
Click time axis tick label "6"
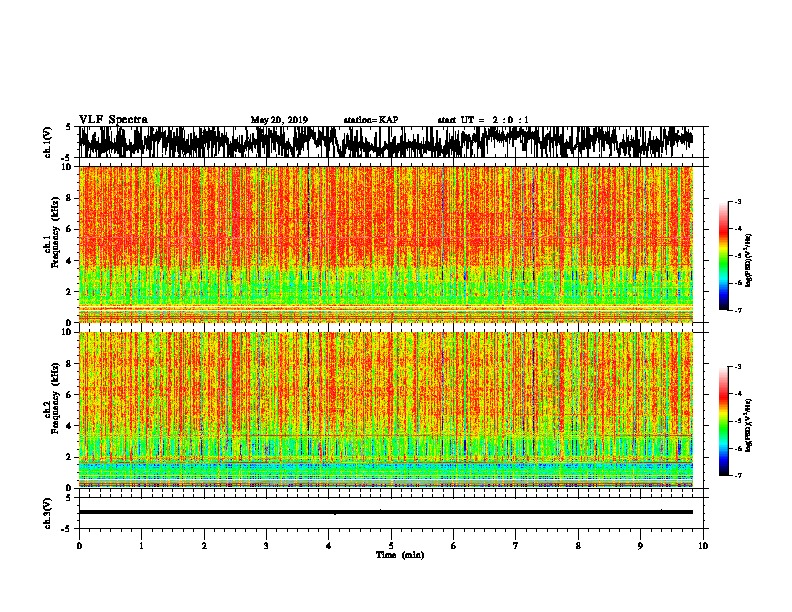coord(454,546)
